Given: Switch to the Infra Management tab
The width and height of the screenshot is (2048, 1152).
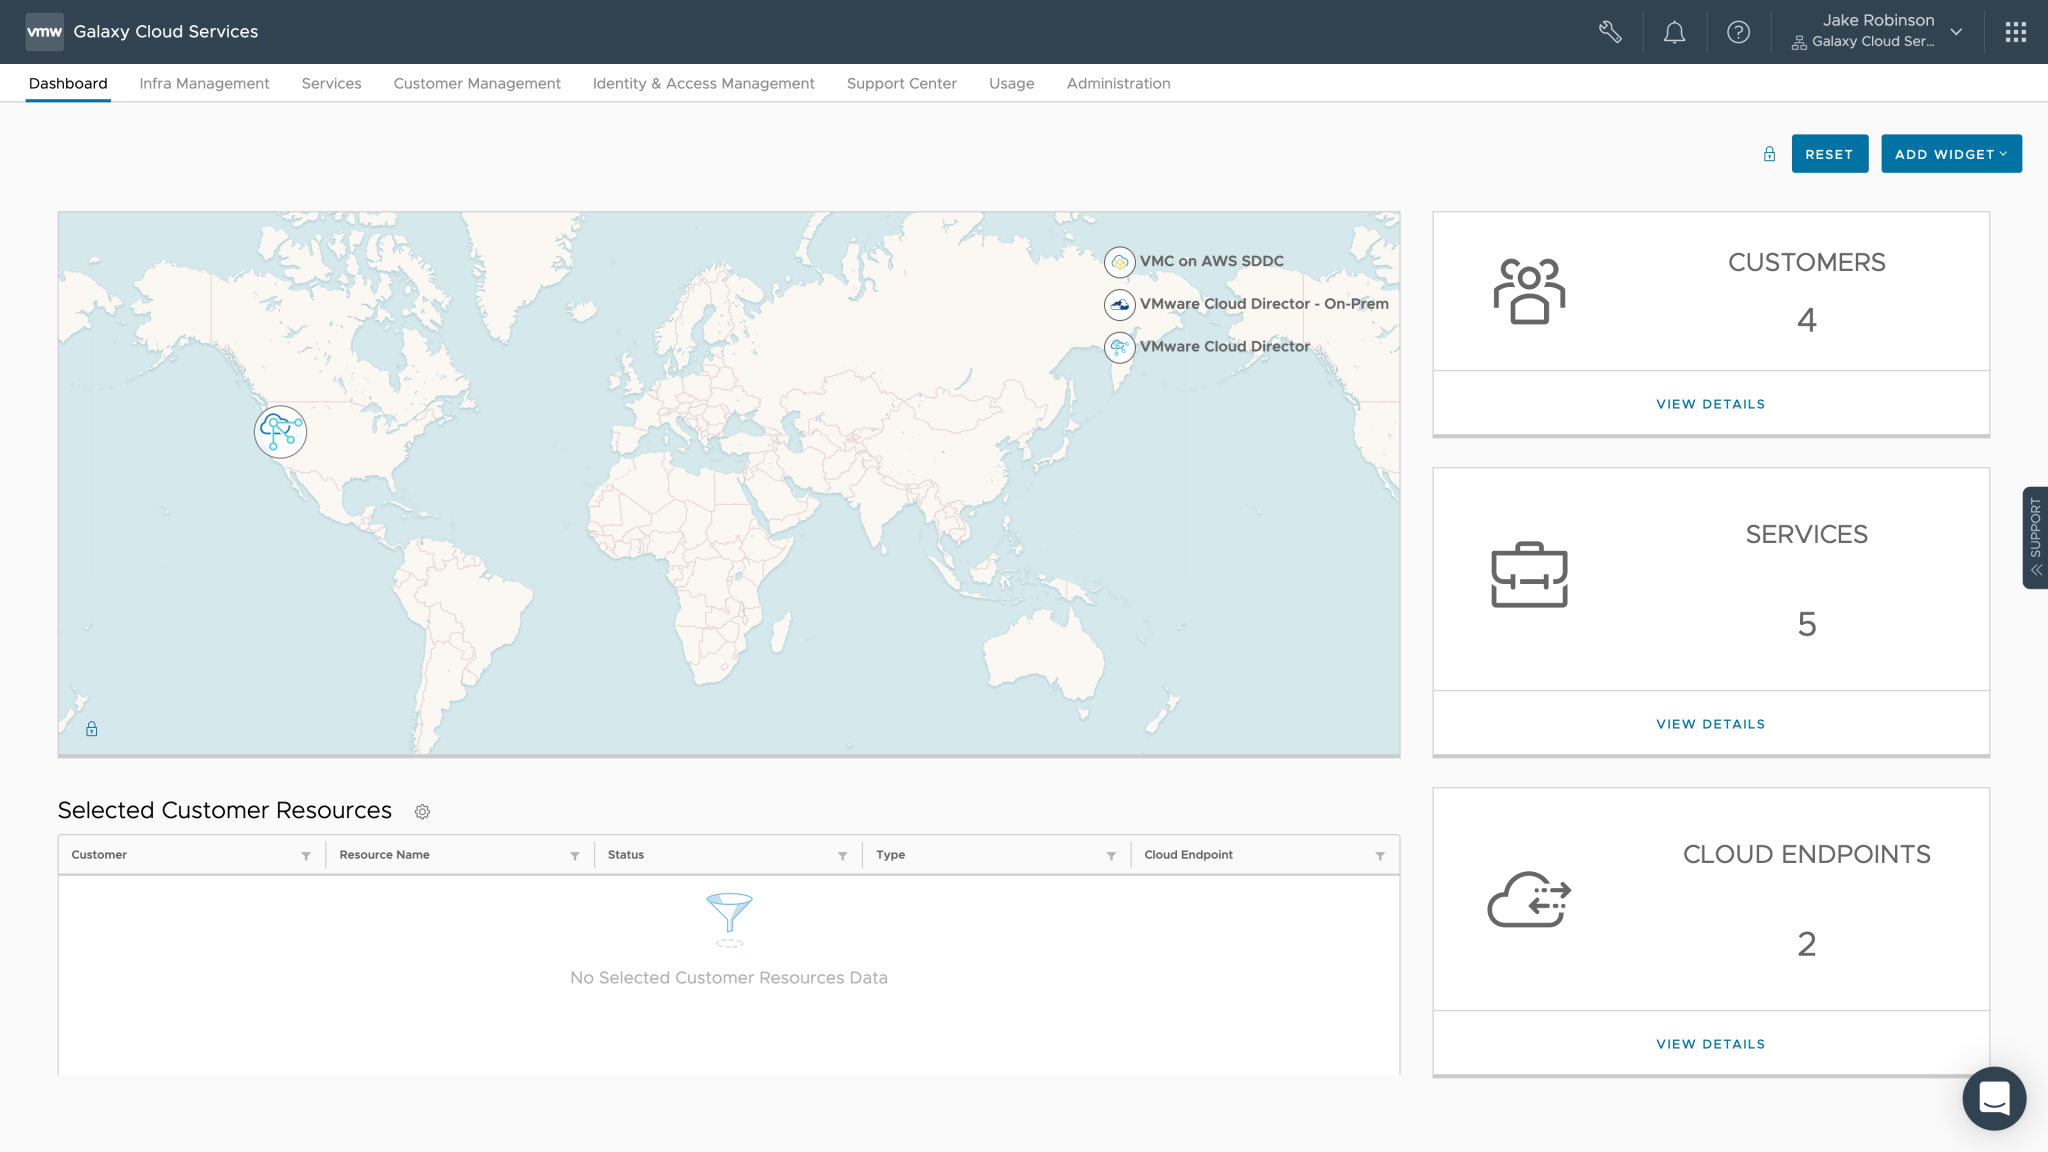Looking at the screenshot, I should 204,83.
